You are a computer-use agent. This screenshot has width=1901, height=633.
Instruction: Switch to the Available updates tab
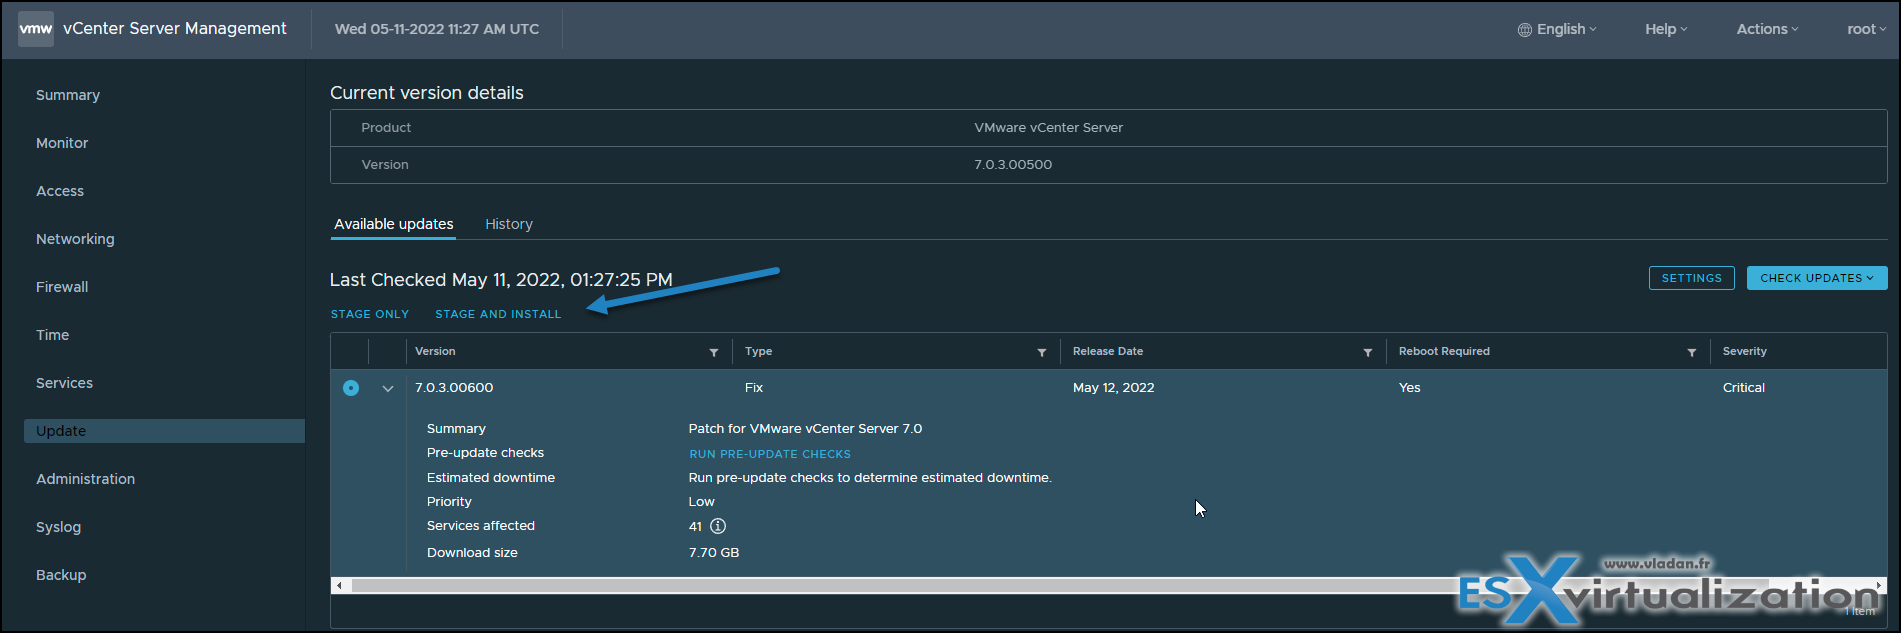coord(394,224)
